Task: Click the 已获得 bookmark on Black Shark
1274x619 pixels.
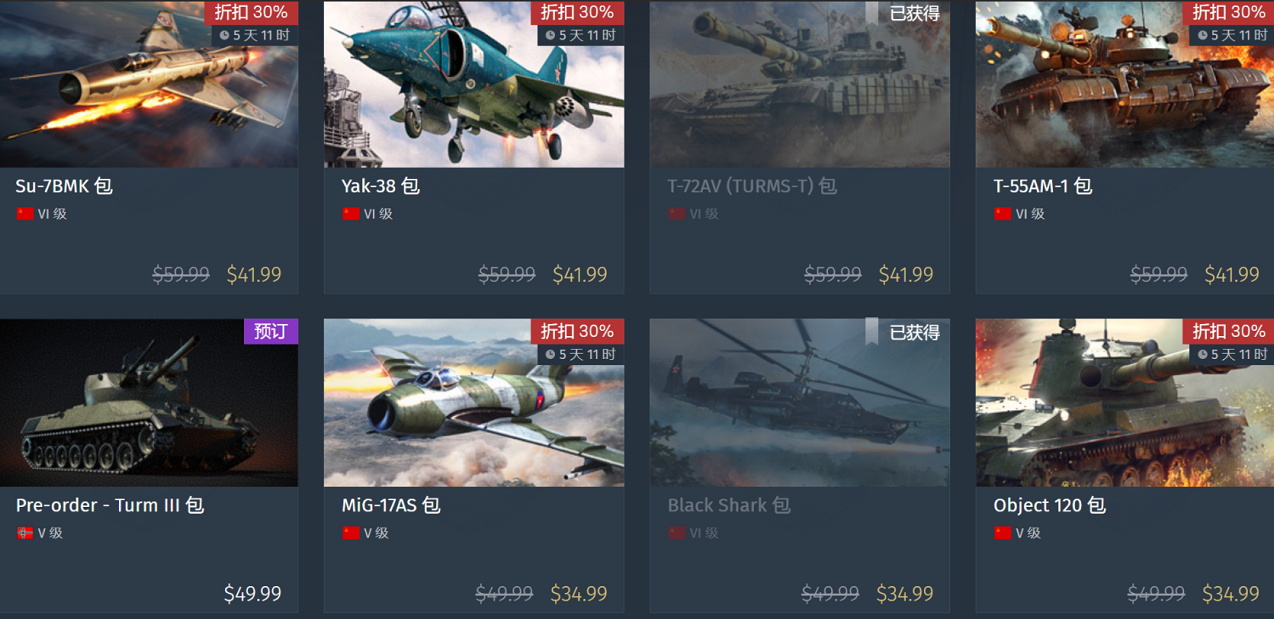Action: point(871,331)
